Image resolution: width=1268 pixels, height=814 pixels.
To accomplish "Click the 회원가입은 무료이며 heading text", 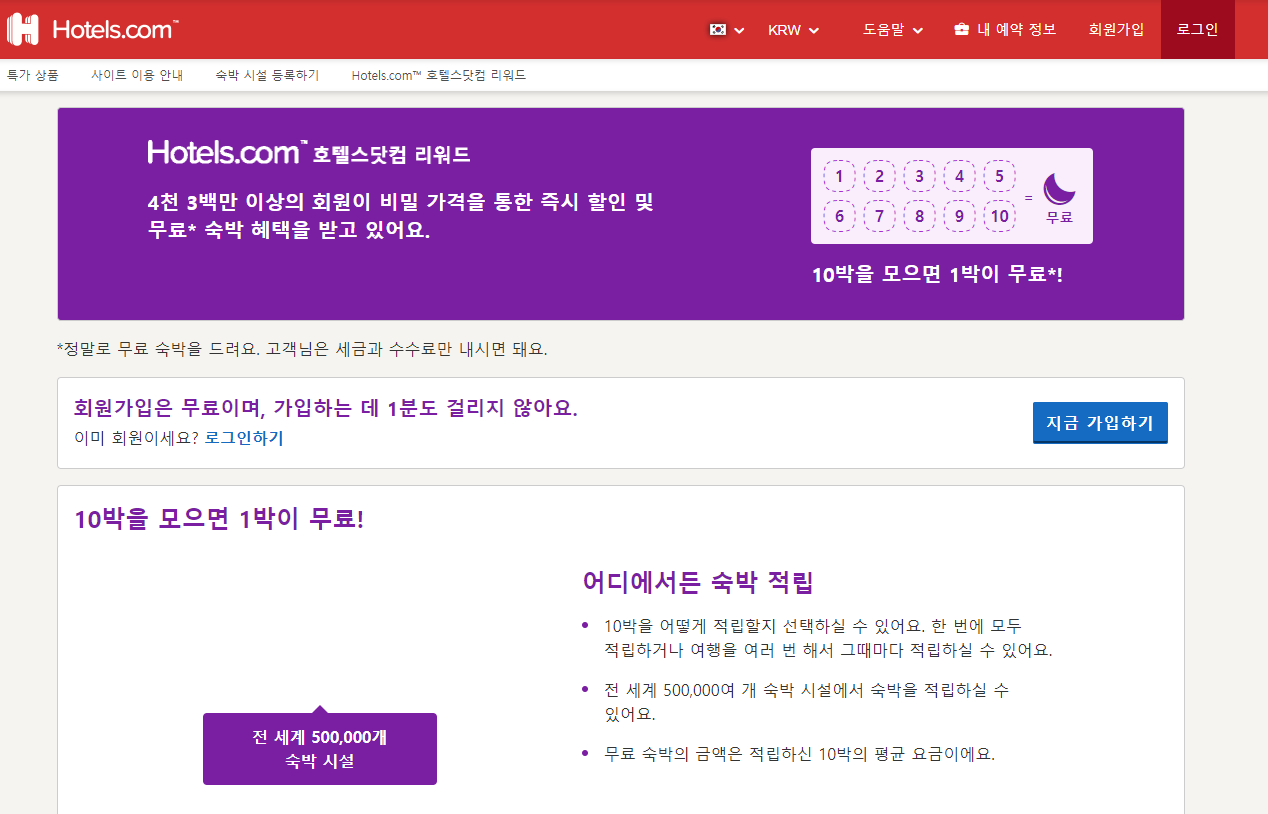I will point(326,408).
